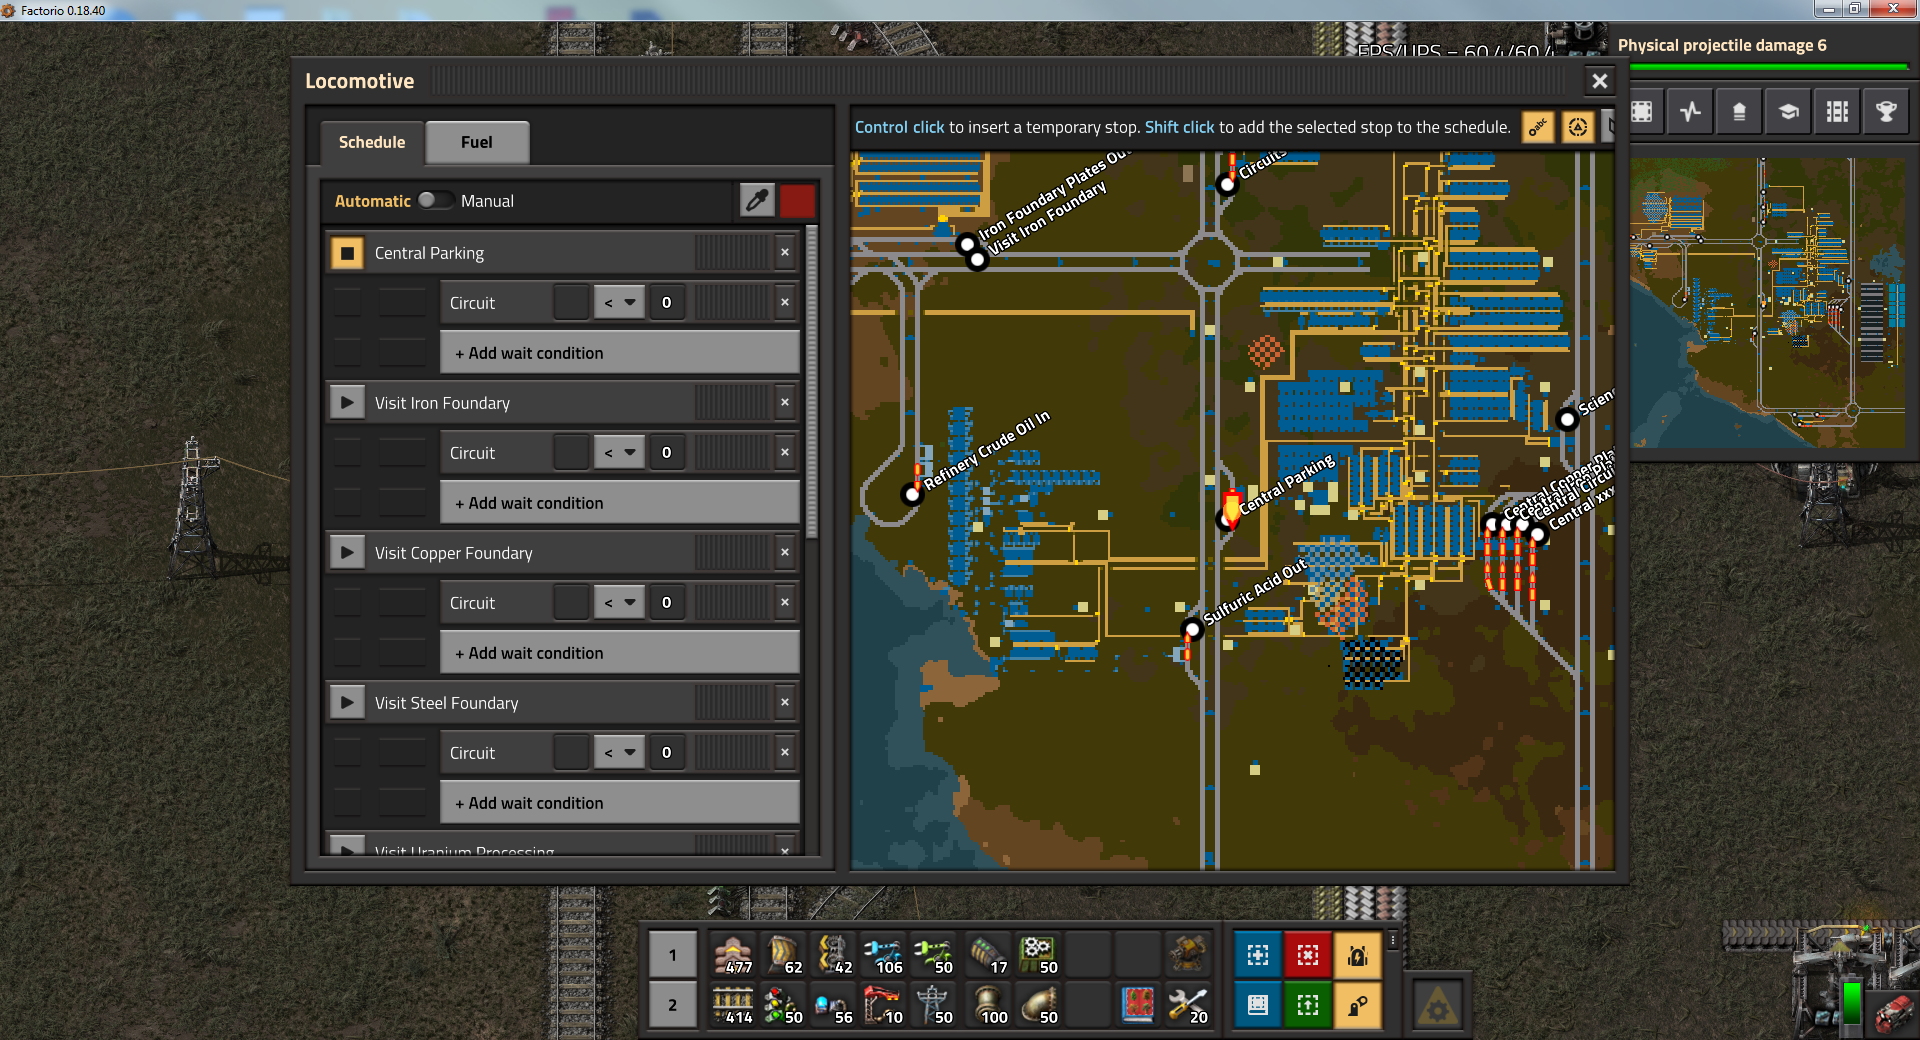Screen dimensions: 1920x1040
Task: Select quickbar row 2 button
Action: [673, 1005]
